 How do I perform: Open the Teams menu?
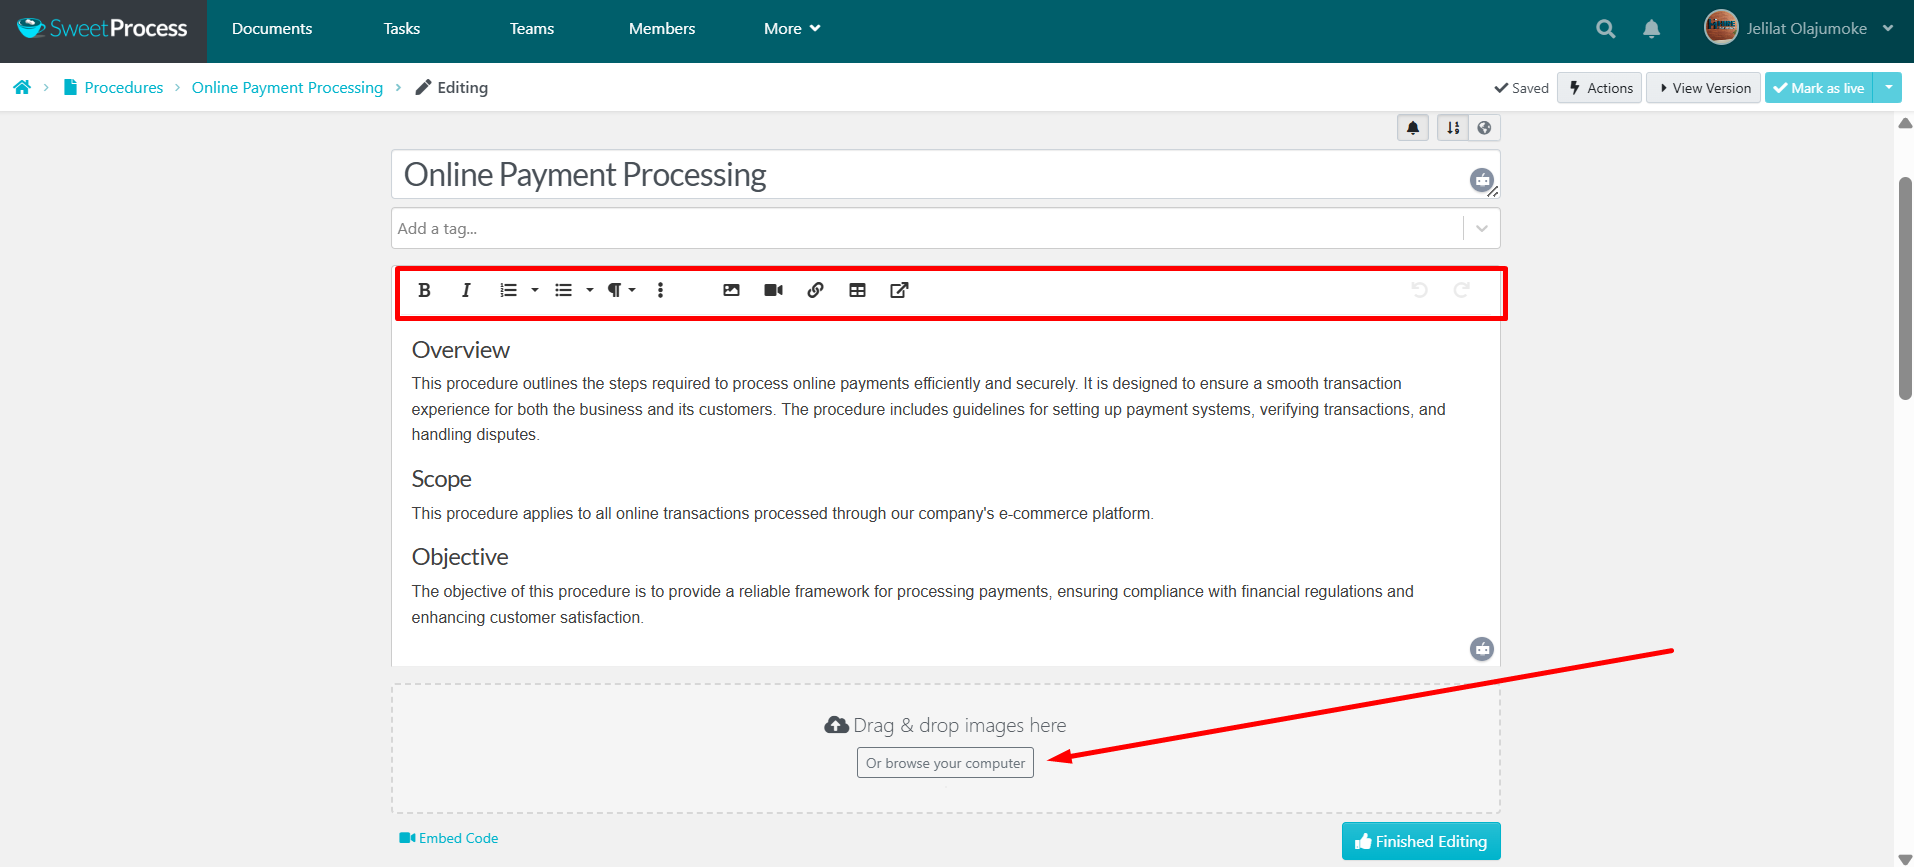click(532, 29)
